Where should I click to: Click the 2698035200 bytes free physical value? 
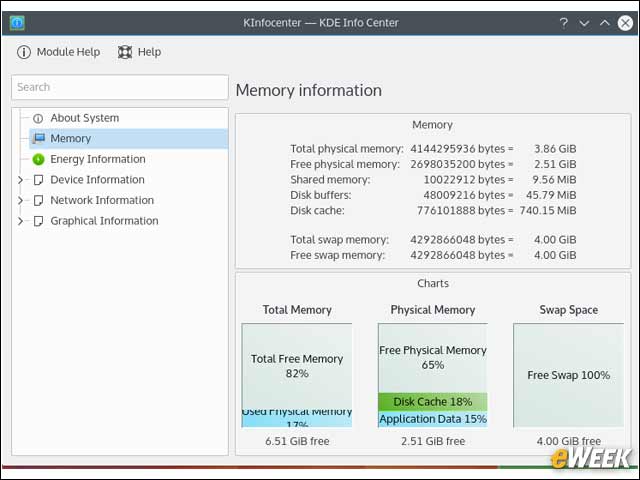tap(462, 164)
